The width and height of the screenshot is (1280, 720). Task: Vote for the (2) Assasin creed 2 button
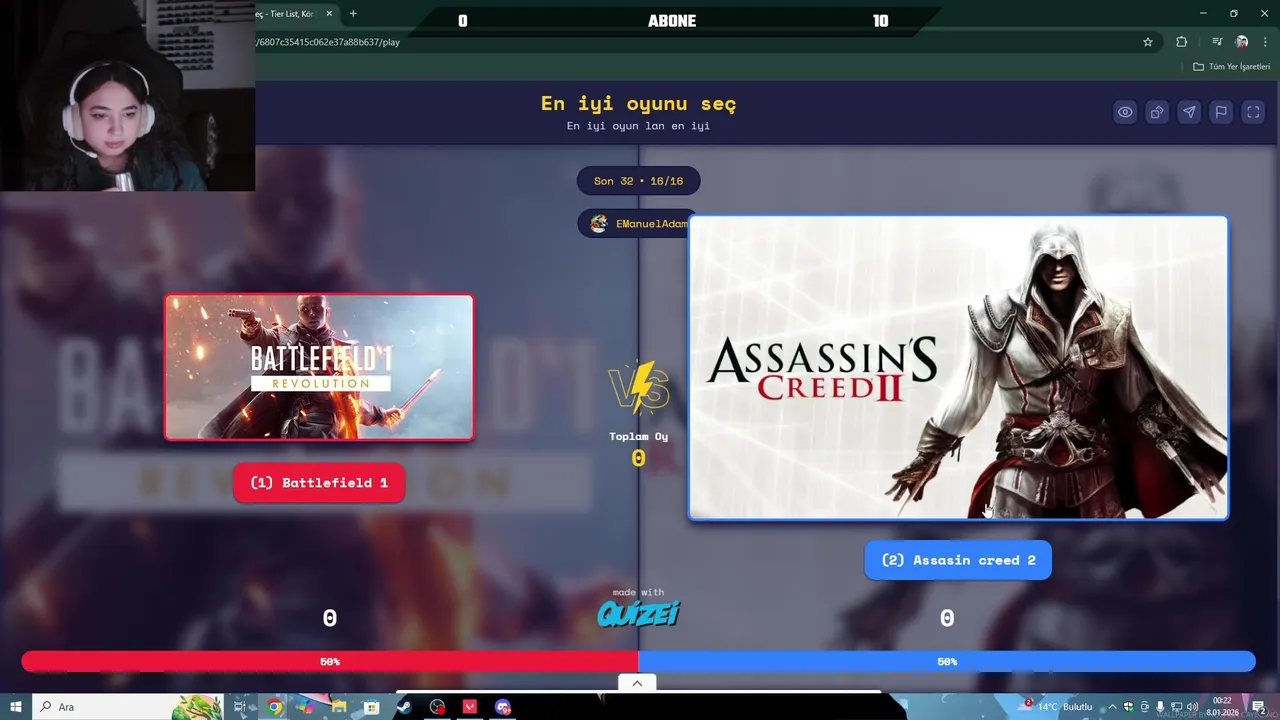(958, 560)
